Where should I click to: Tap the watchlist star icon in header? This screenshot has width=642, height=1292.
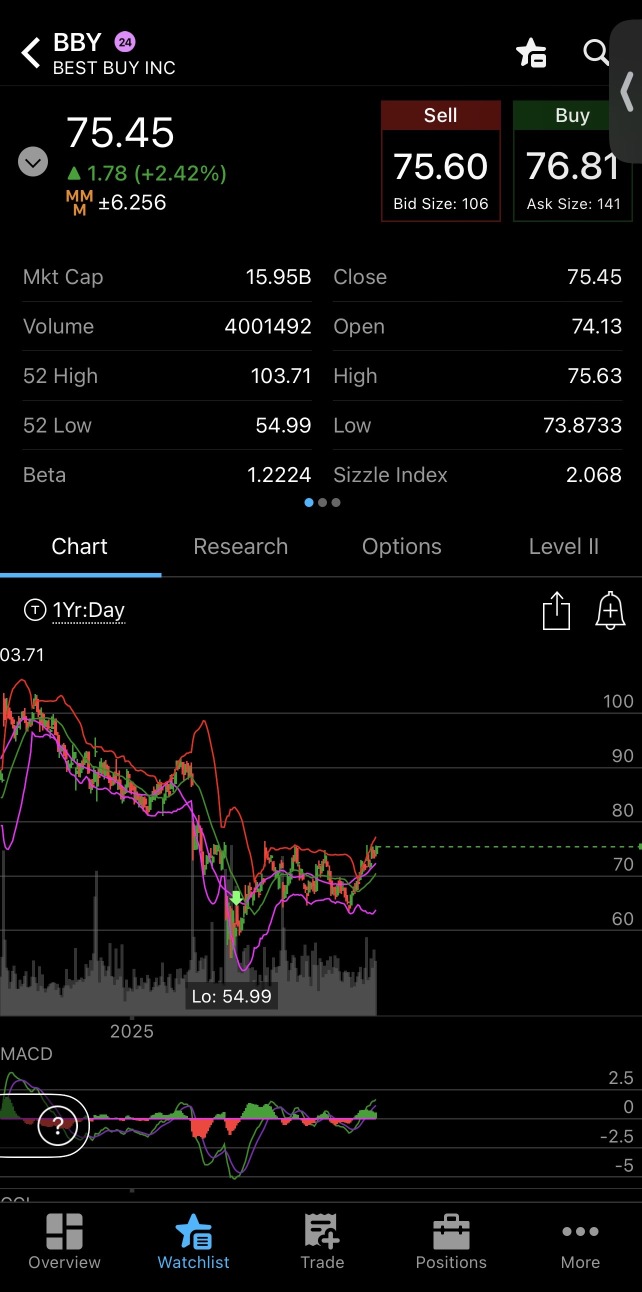531,53
